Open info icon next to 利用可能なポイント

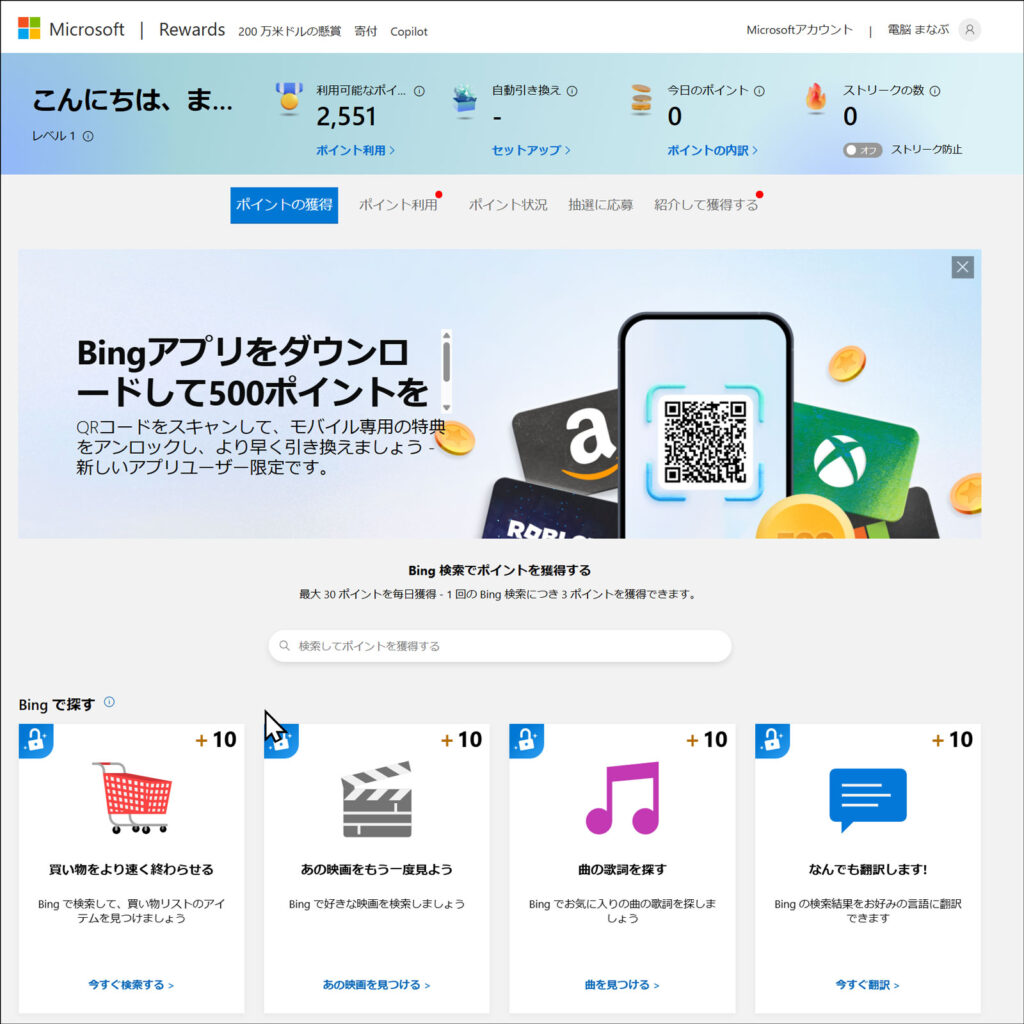[x=419, y=91]
